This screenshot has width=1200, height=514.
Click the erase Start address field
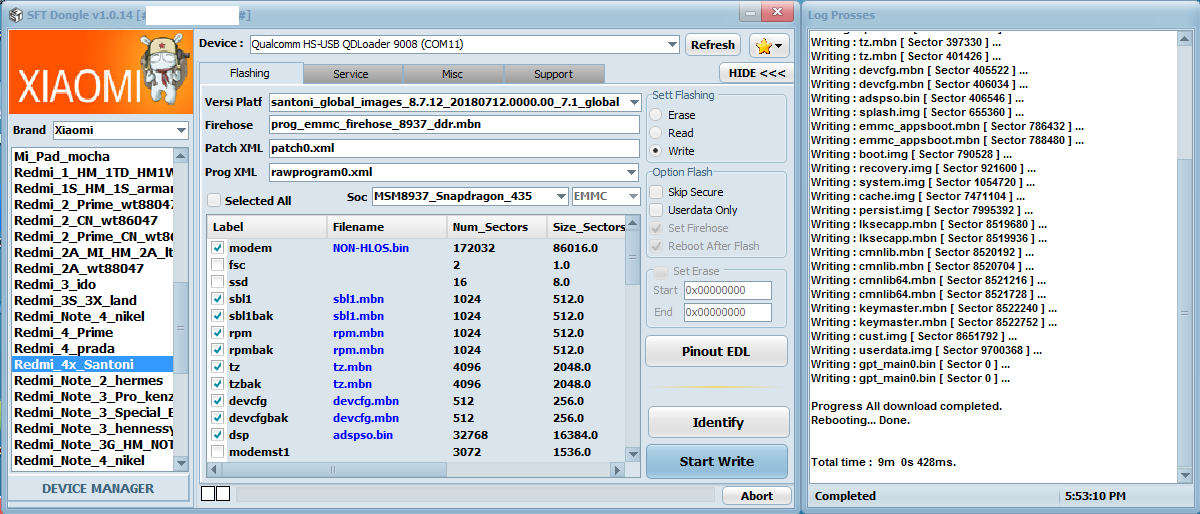[728, 290]
